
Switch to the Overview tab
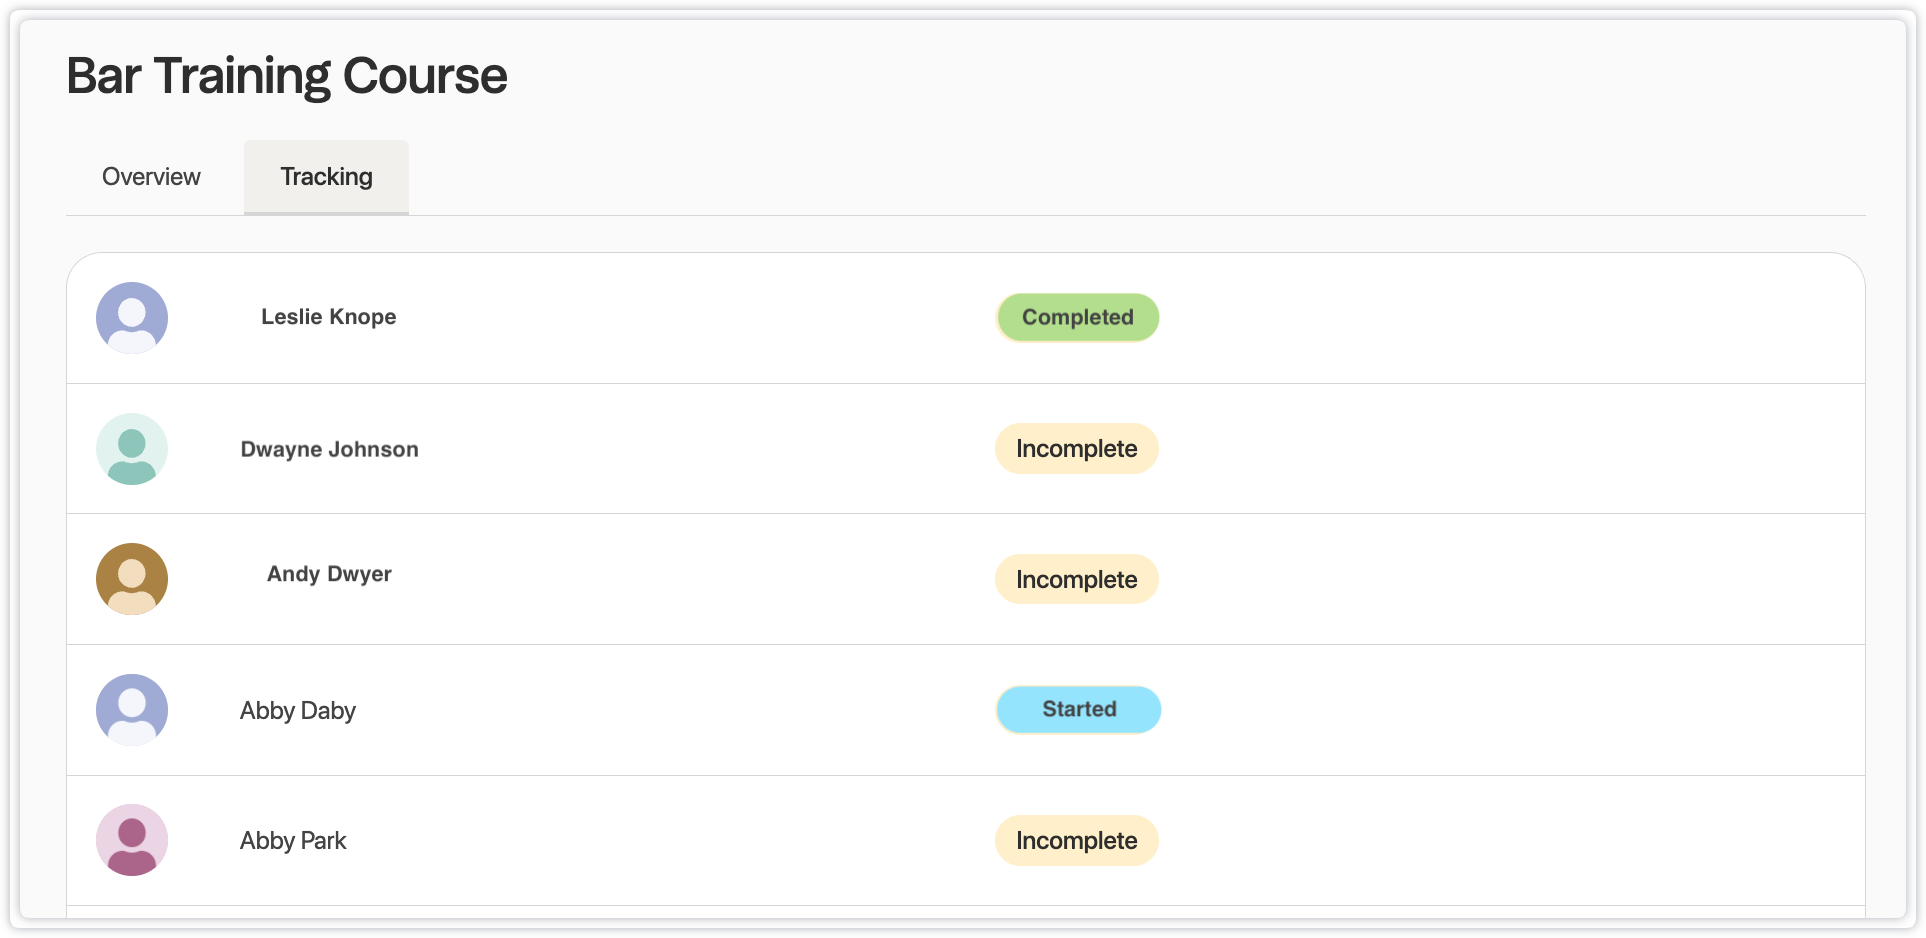pos(151,177)
